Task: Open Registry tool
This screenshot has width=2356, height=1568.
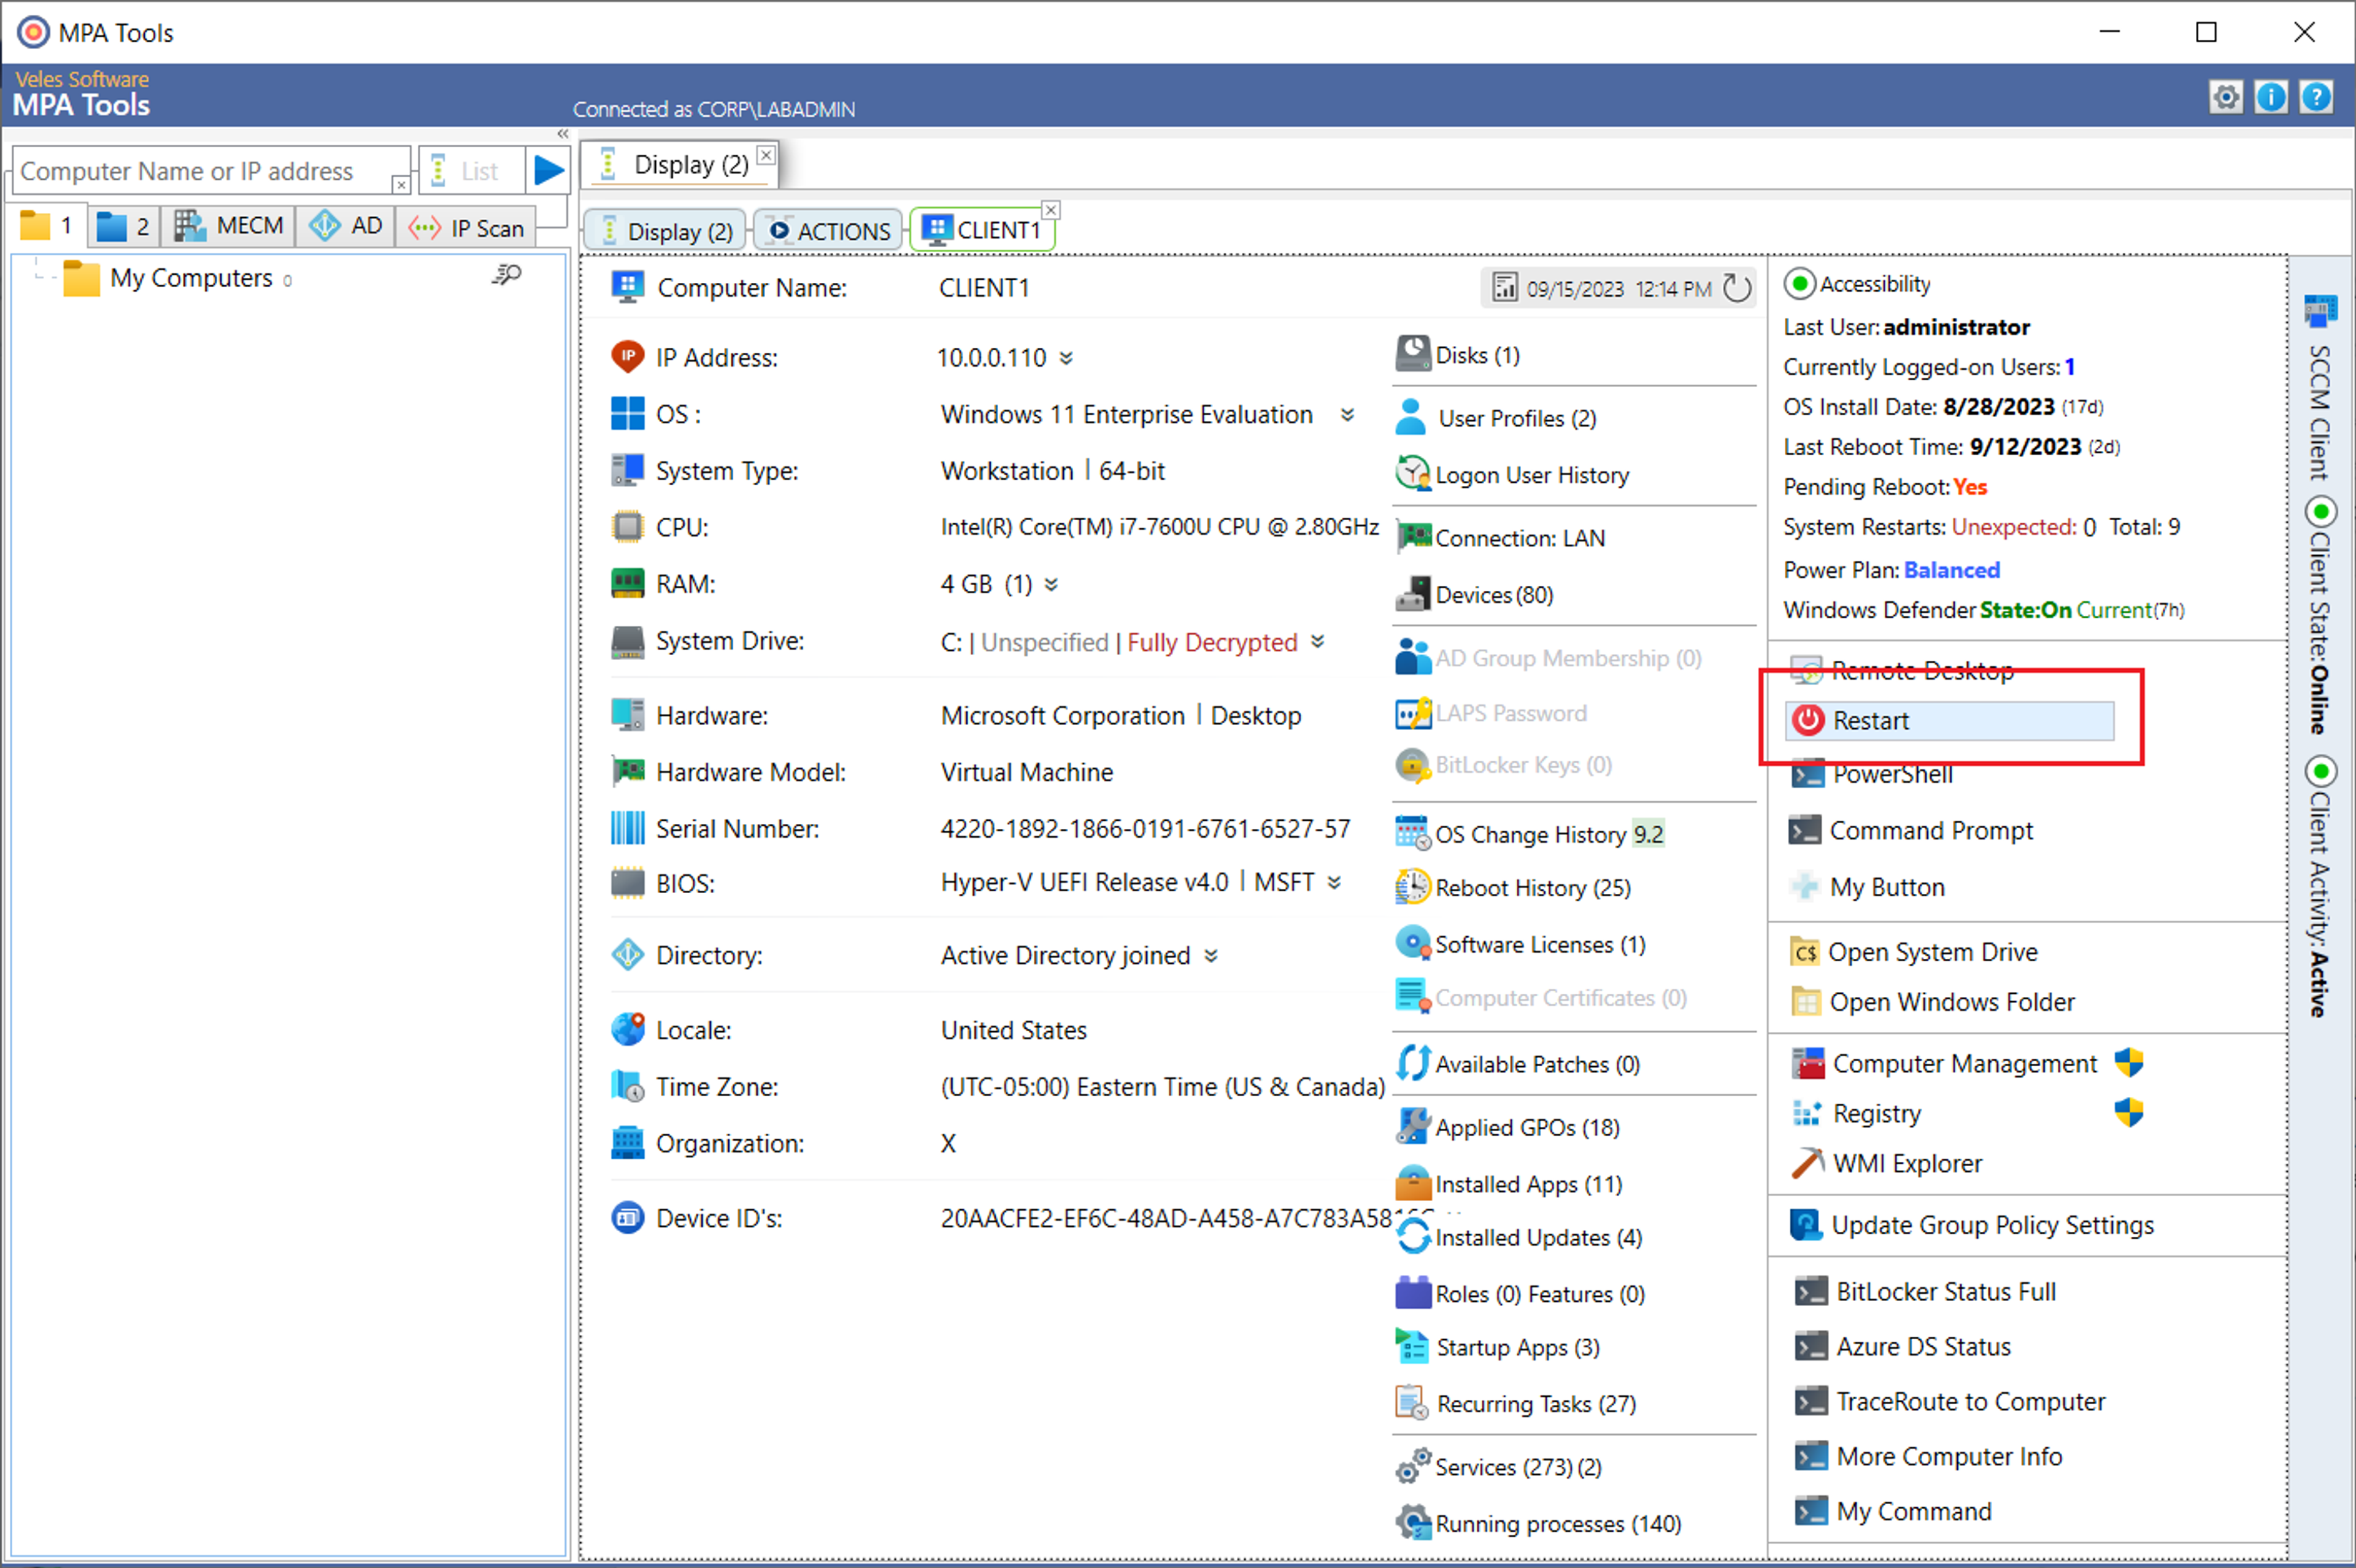Action: (x=1857, y=1113)
